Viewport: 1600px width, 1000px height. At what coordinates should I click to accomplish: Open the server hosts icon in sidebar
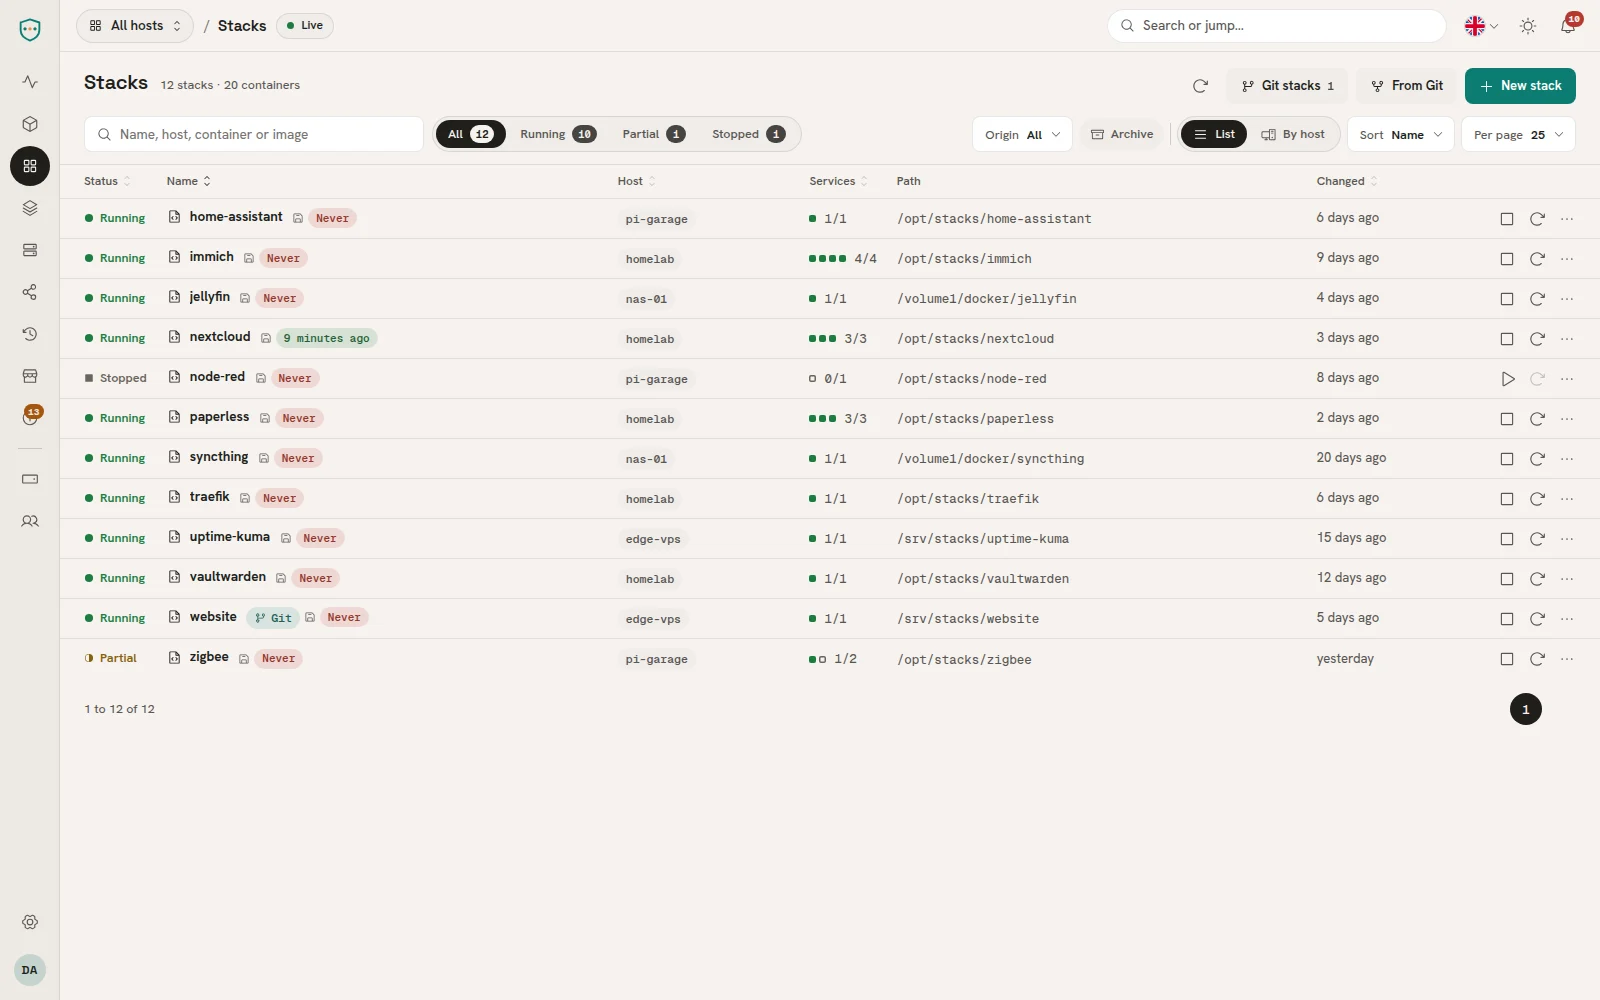coord(30,250)
